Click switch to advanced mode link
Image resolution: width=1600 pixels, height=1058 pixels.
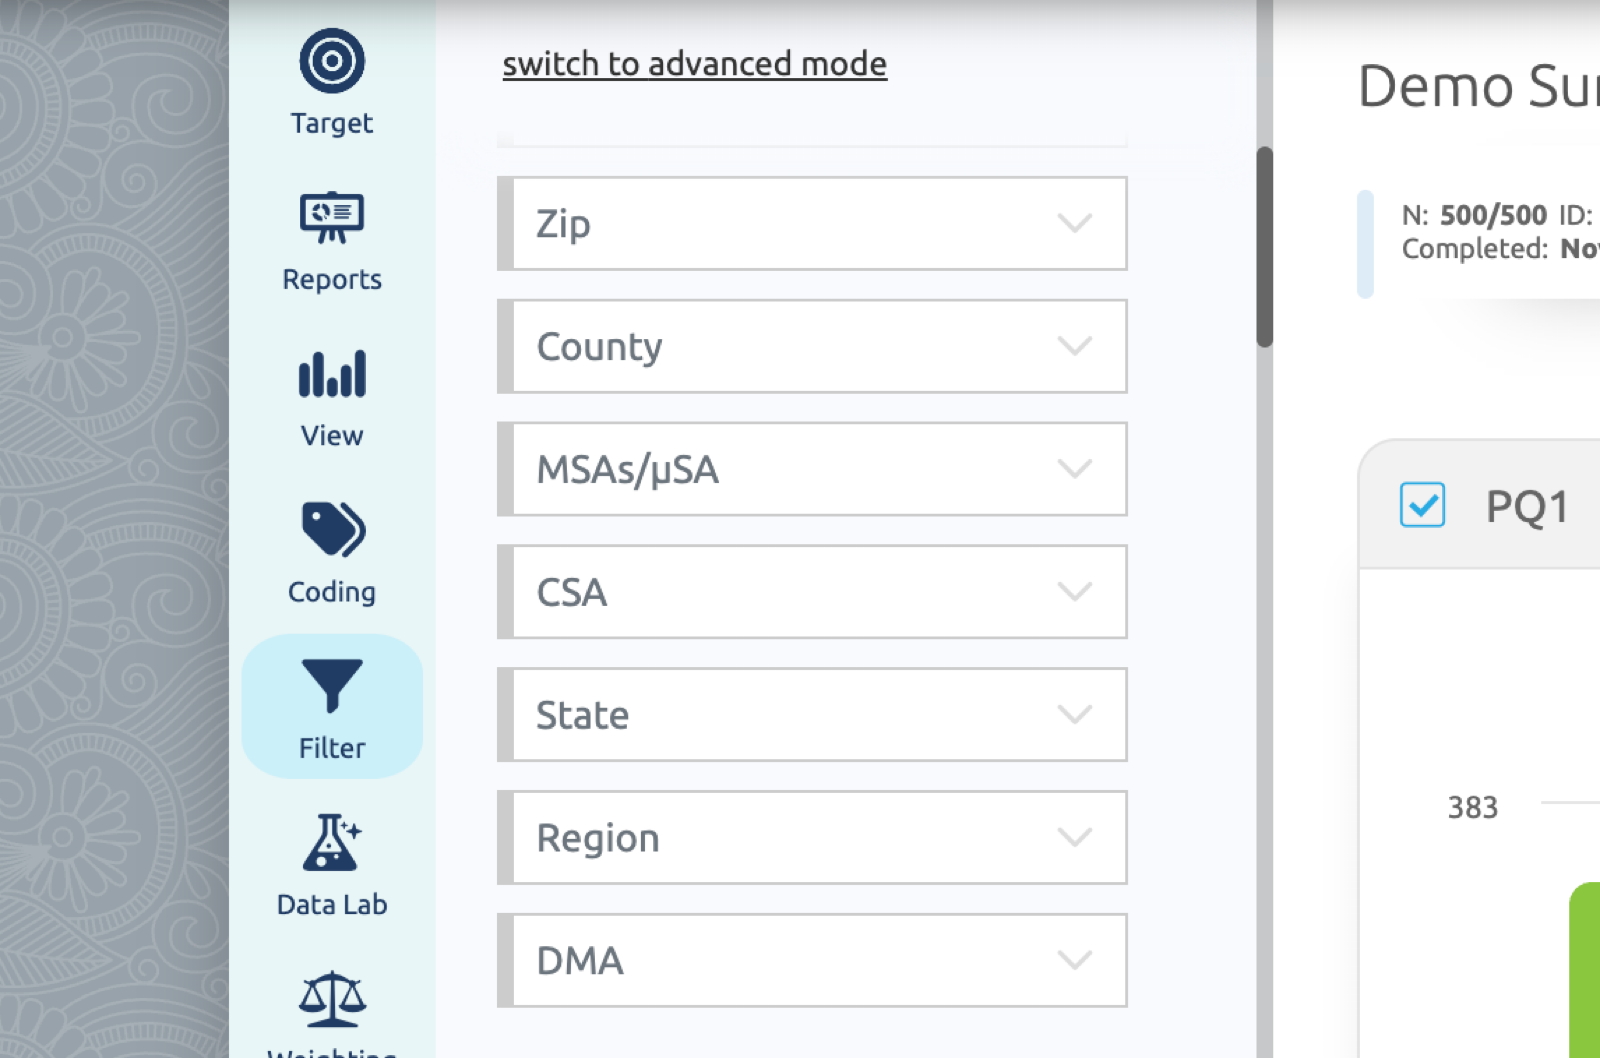(695, 64)
